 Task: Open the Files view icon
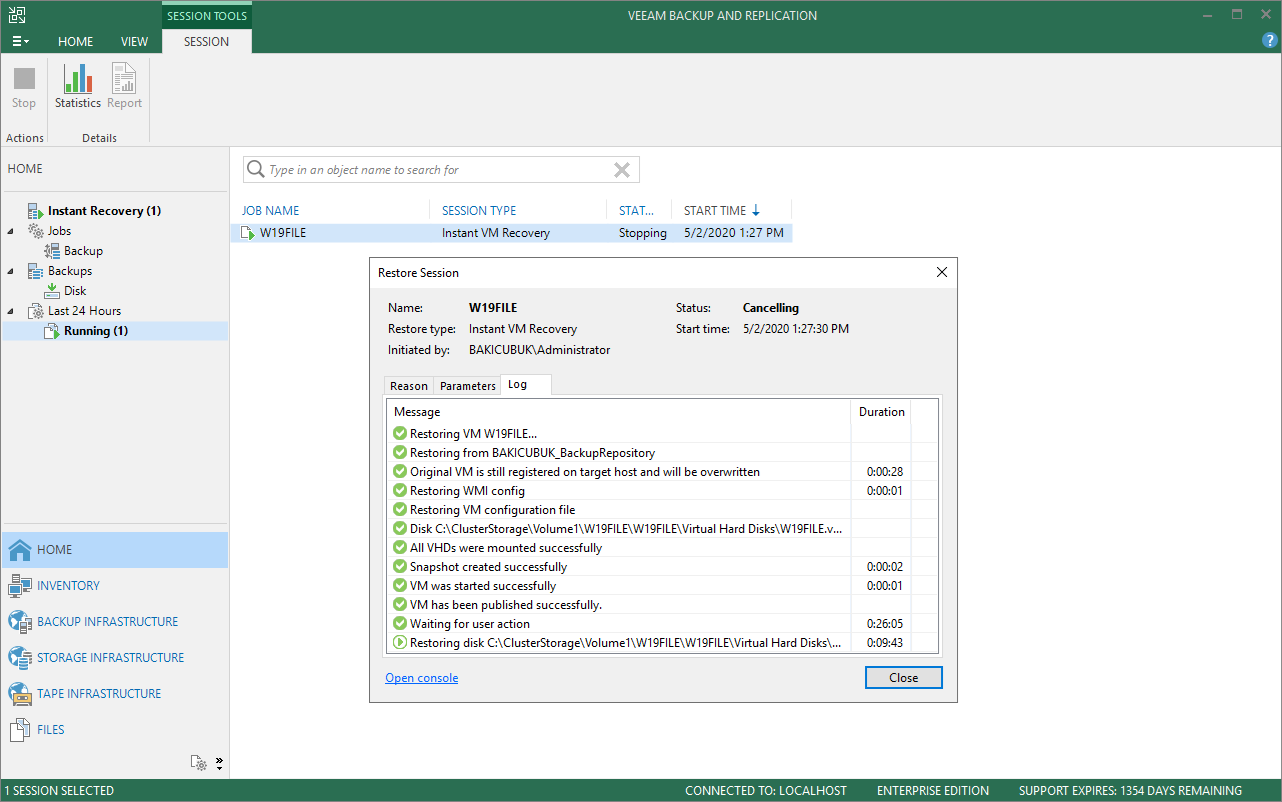20,730
